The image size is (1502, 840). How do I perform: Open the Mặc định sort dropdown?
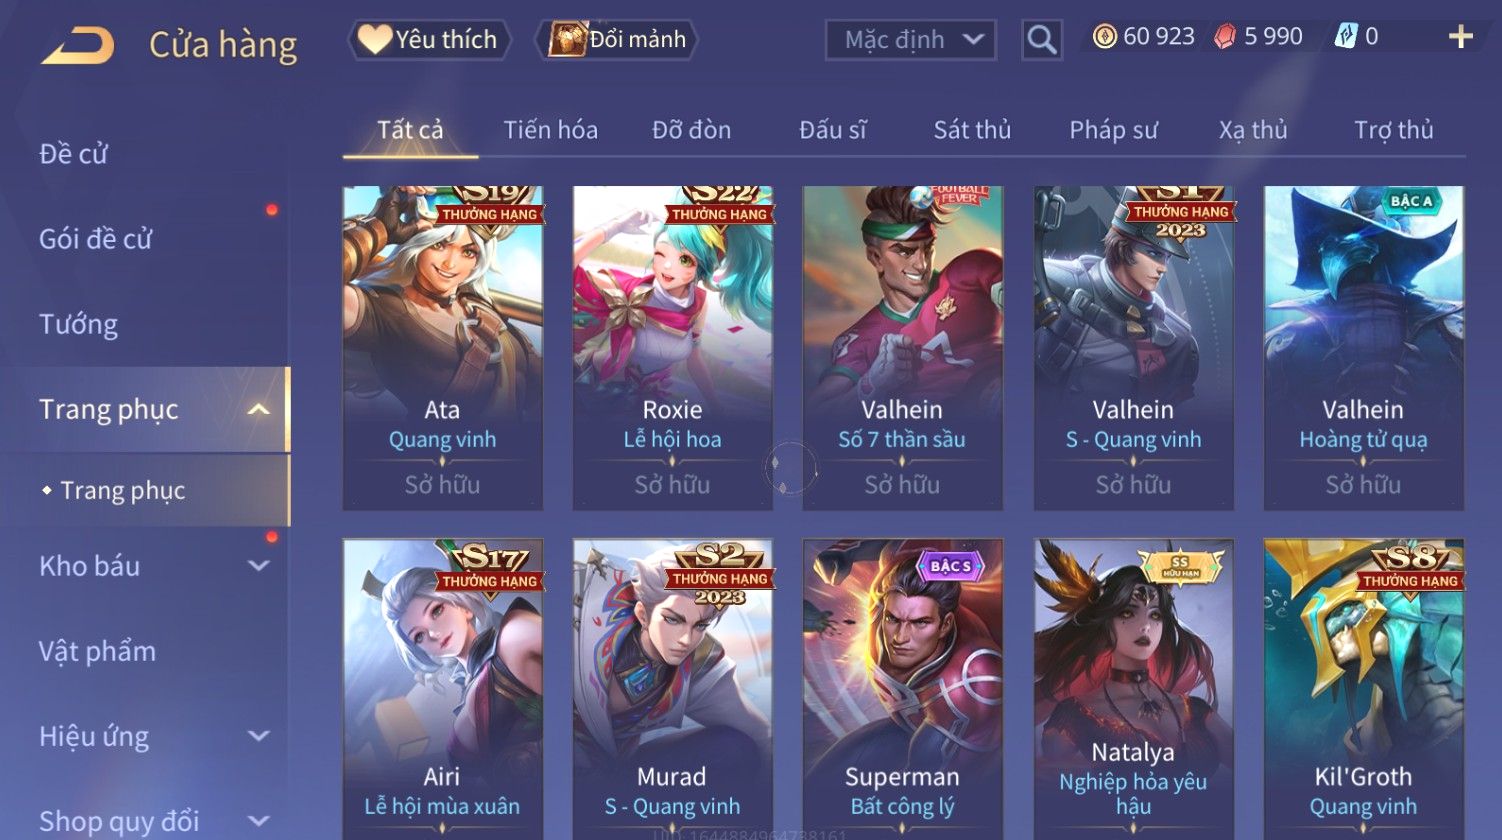coord(911,40)
